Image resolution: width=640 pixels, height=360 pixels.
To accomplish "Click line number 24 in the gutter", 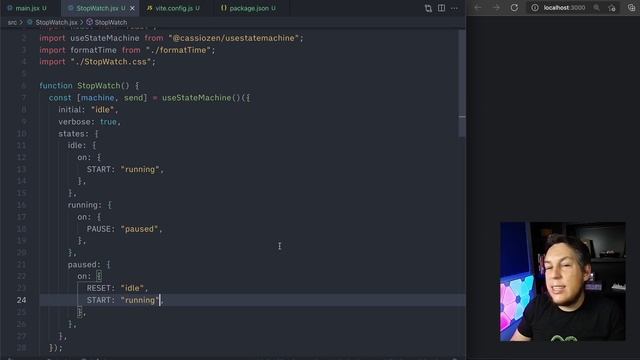I will 22,300.
